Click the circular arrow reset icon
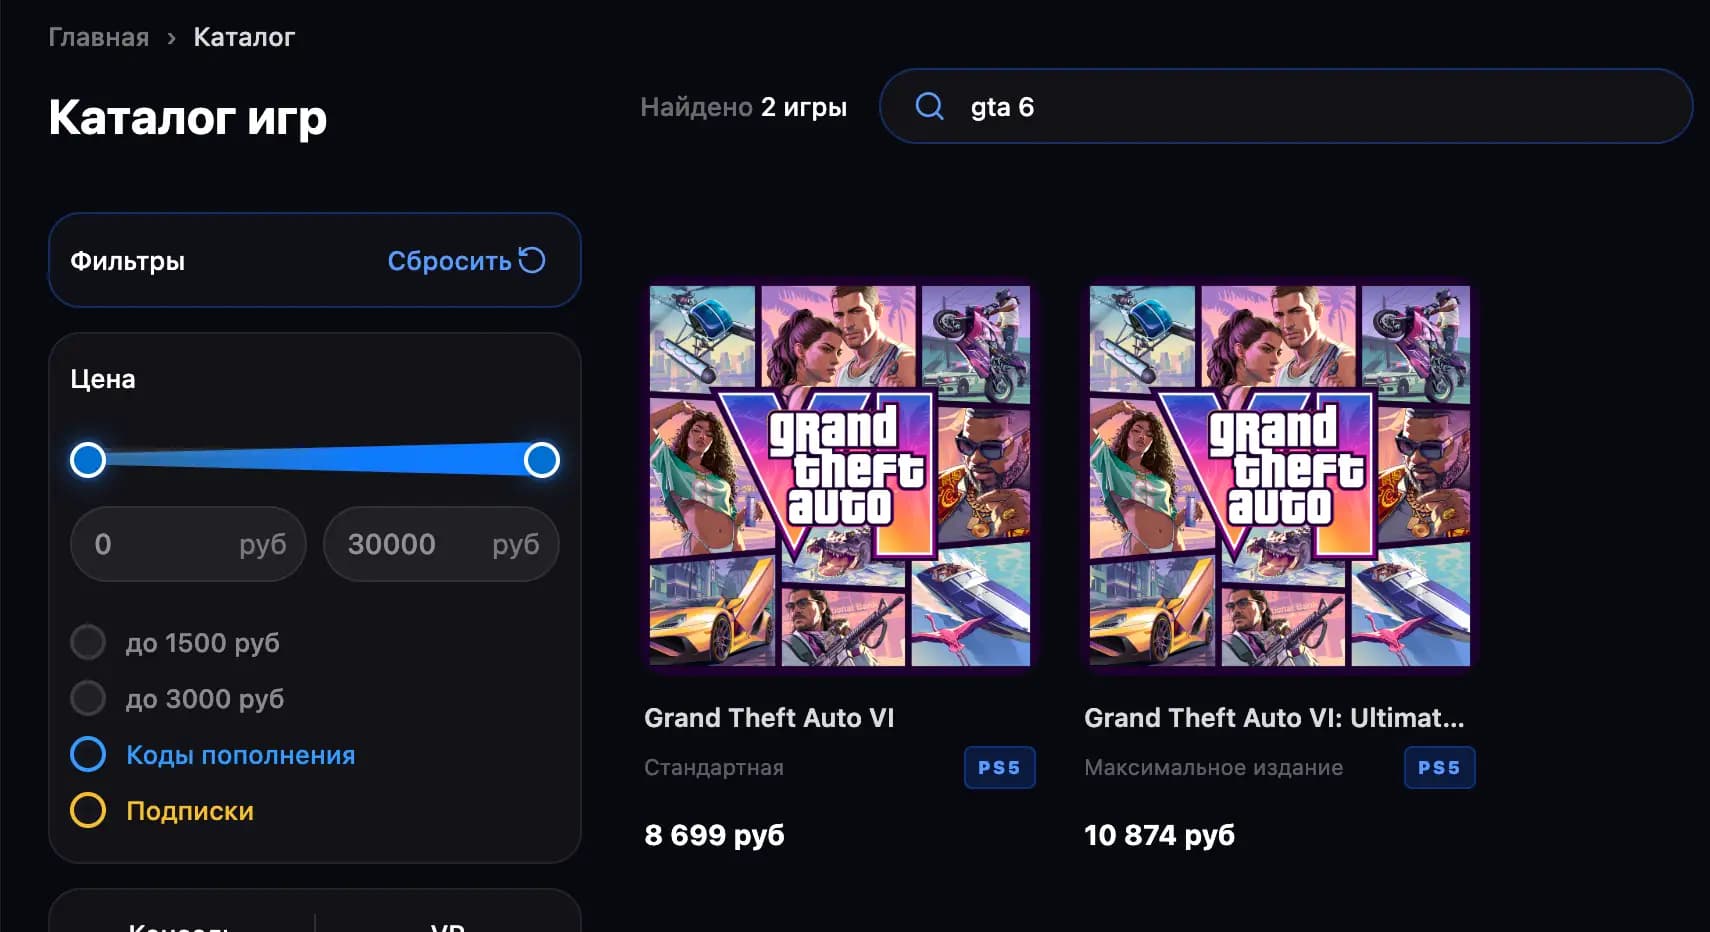Screen dimensions: 1710x932 coord(532,260)
